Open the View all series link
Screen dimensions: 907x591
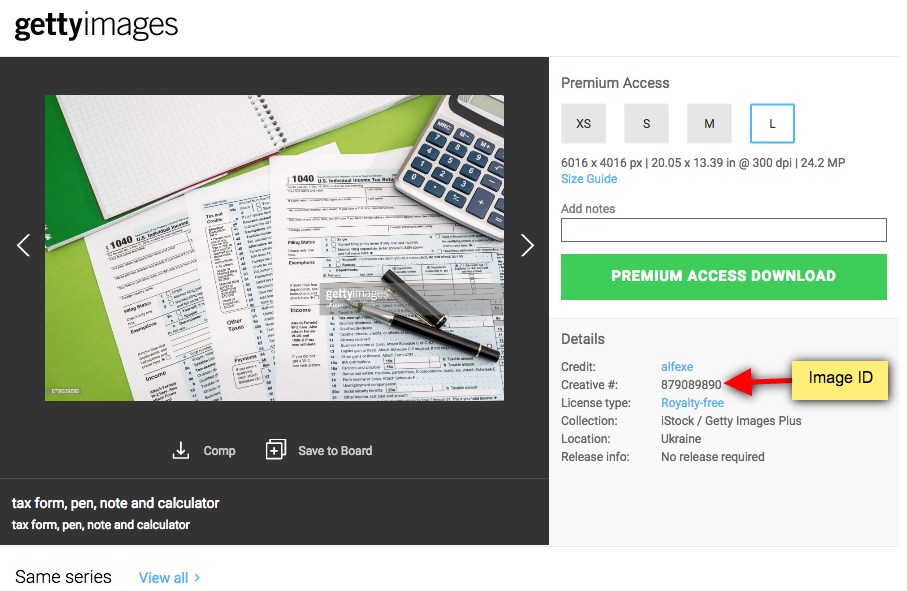164,578
